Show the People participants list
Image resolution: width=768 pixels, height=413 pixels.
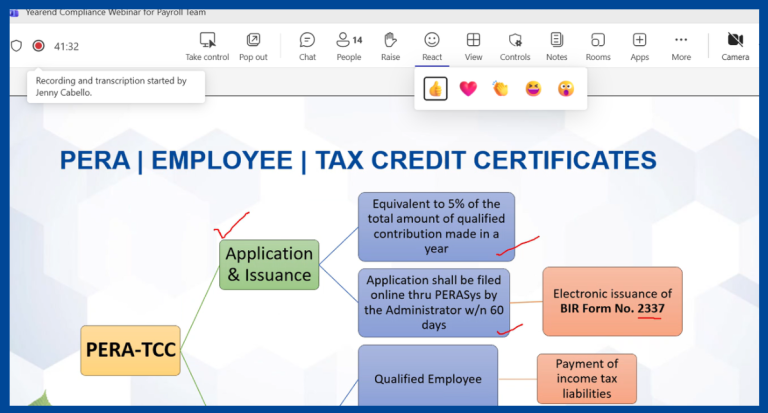coord(348,45)
